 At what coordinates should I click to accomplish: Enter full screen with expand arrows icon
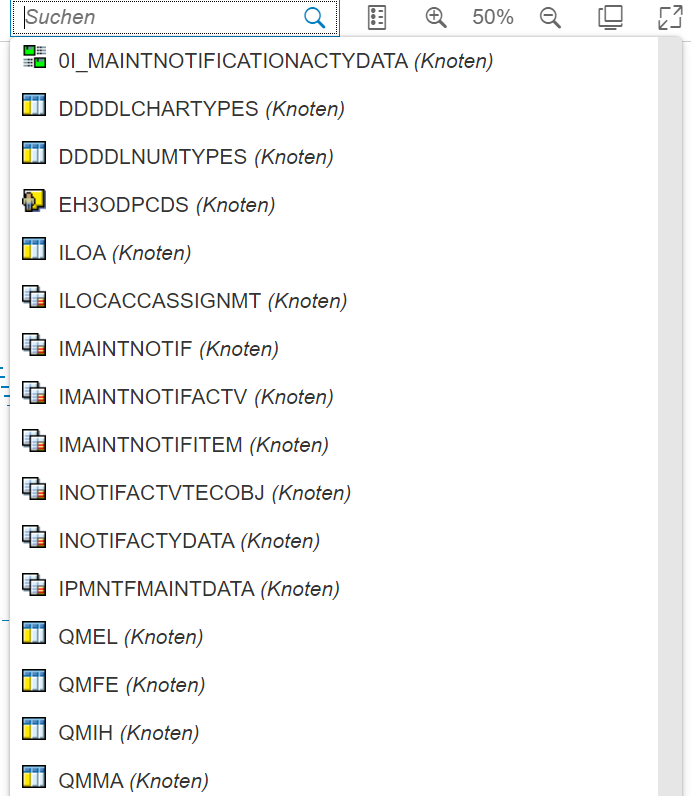tap(669, 17)
